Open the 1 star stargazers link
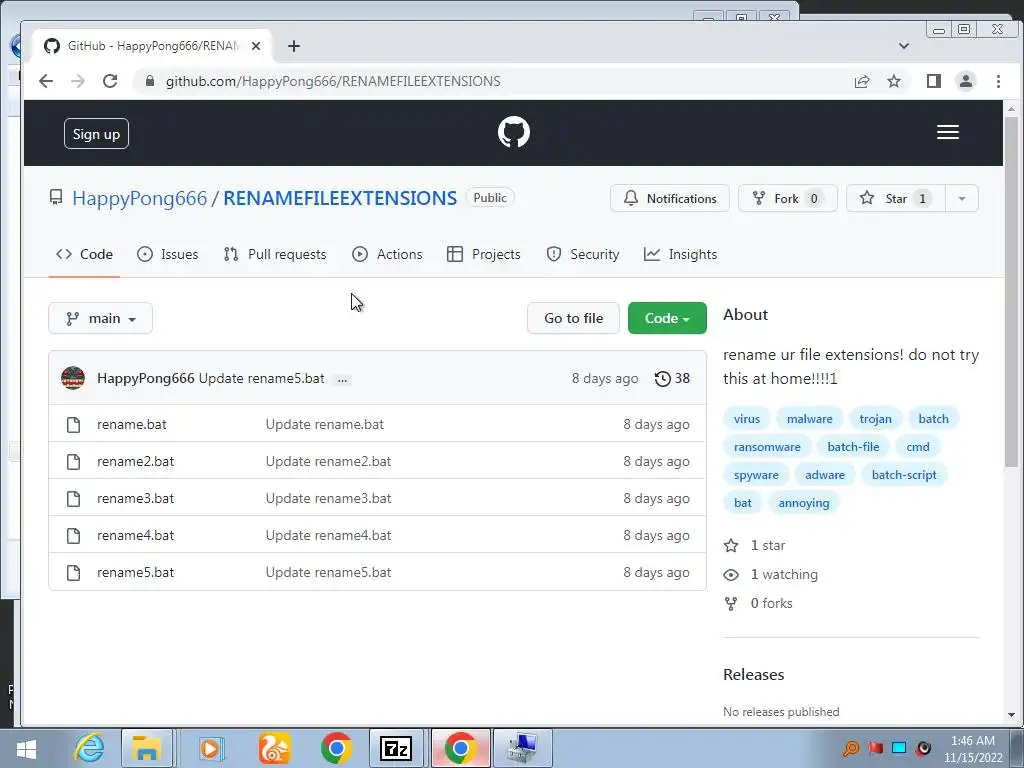Screen dimensions: 1024x768 pos(754,545)
